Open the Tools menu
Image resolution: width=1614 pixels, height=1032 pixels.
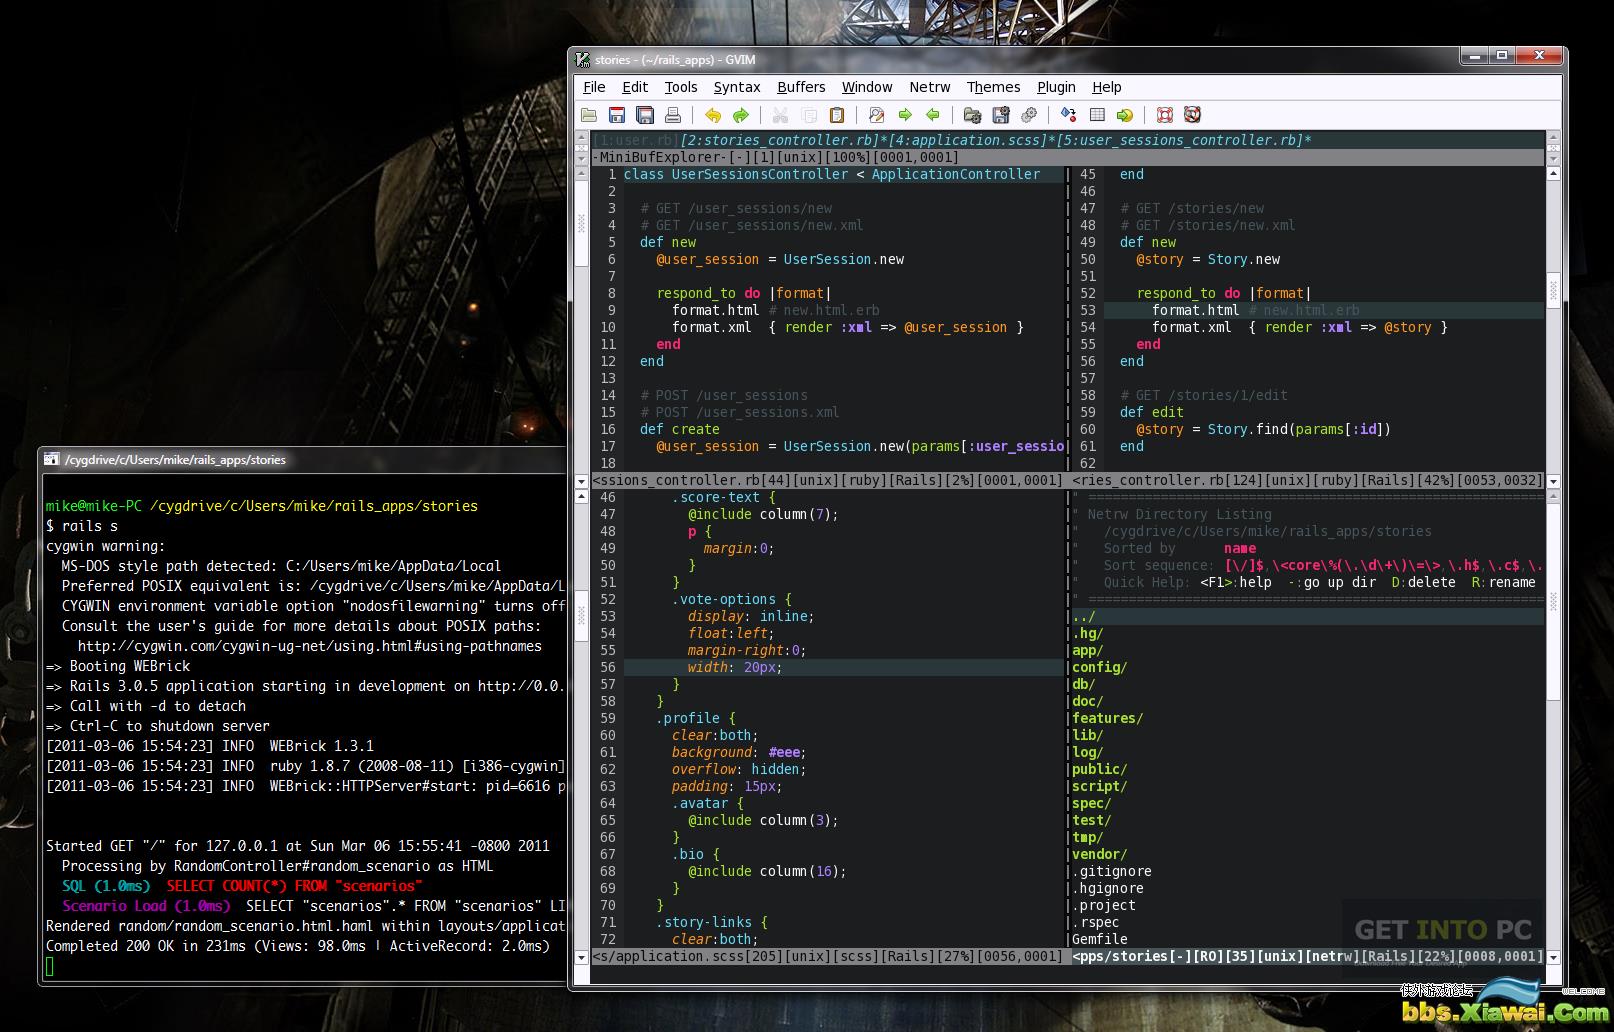click(681, 87)
